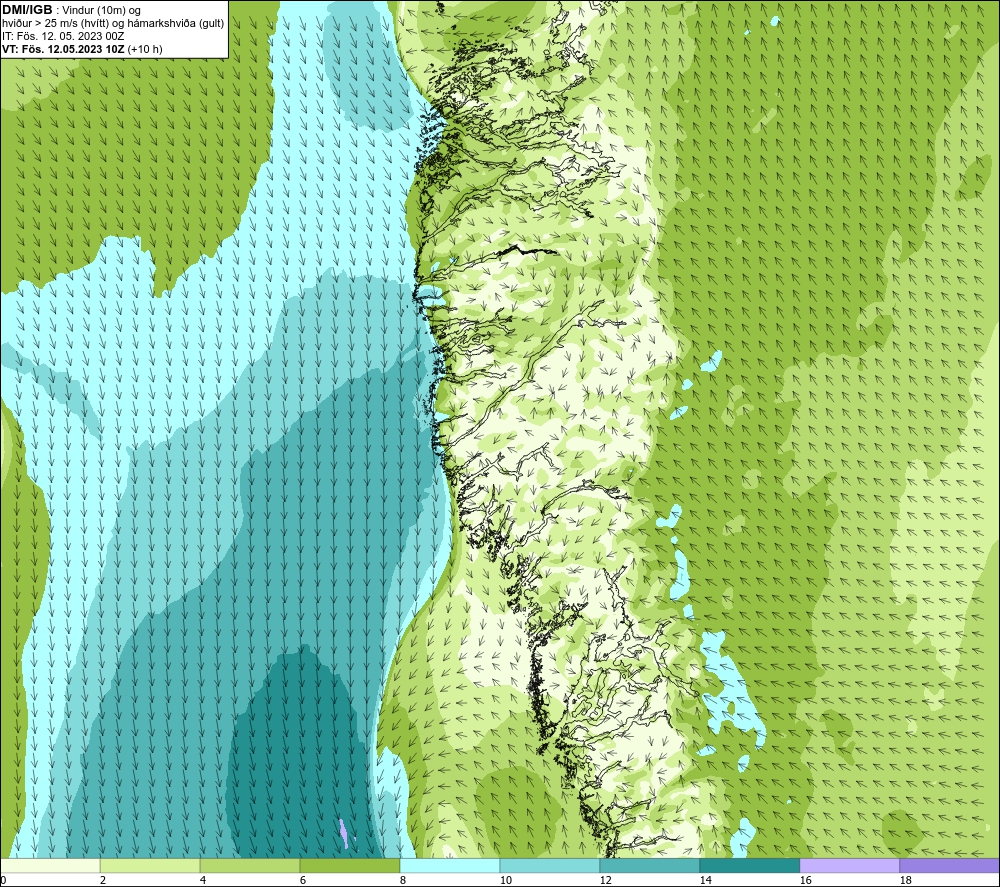1000x887 pixels.
Task: Click the '(+10 h)' forecast offset text
Action: (x=145, y=49)
